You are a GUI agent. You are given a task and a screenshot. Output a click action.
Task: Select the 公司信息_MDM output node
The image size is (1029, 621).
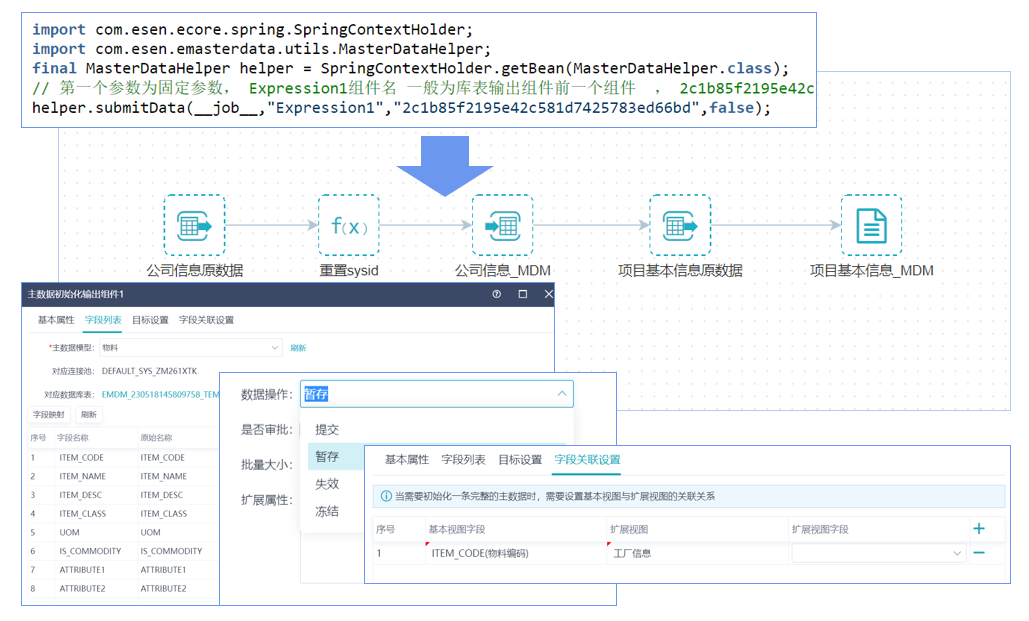[x=502, y=226]
